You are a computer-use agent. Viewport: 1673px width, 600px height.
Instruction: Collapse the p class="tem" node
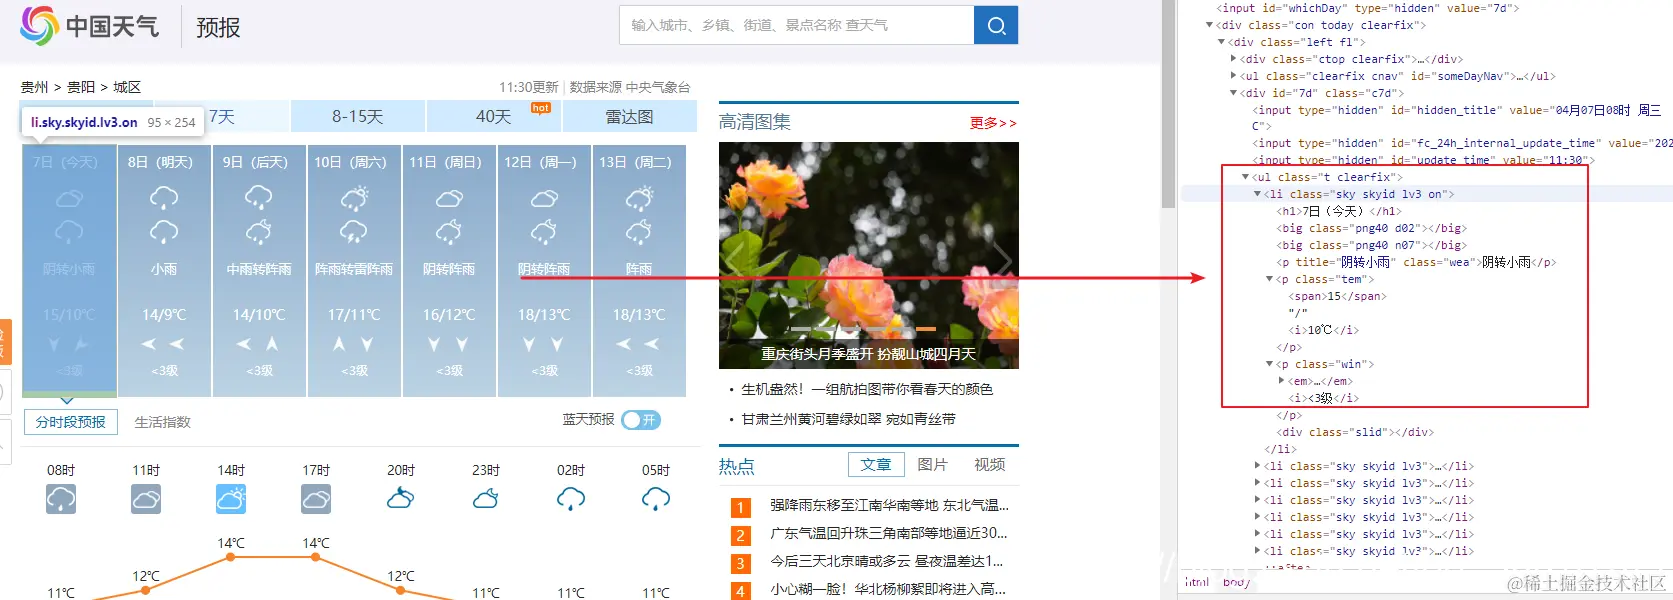[1270, 279]
